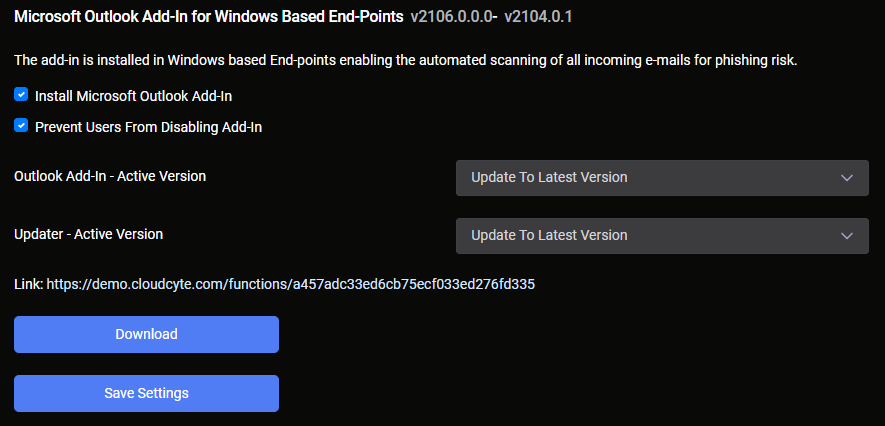
Task: Click the v2104.0.1 version number
Action: coord(543,17)
